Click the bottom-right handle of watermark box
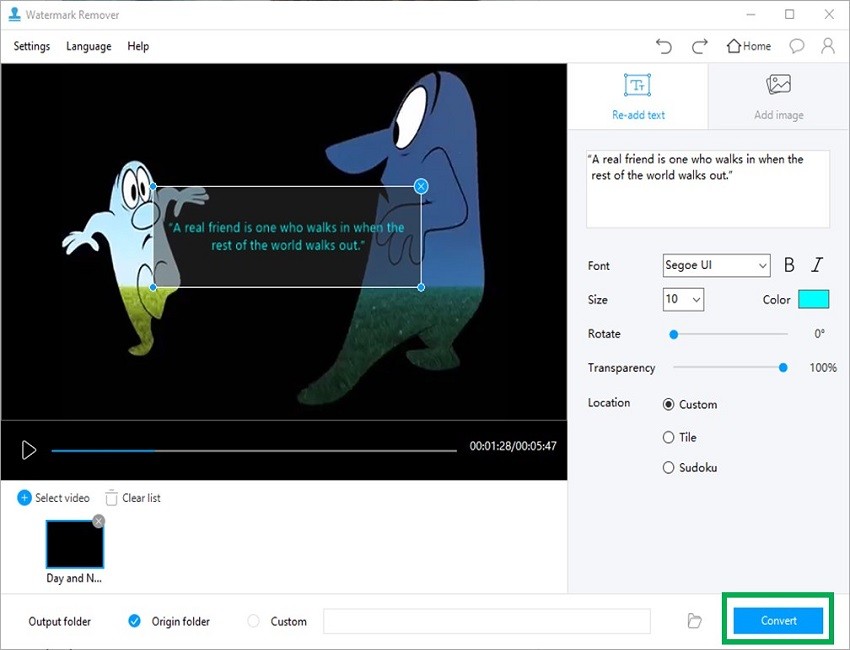This screenshot has width=850, height=650. 421,287
